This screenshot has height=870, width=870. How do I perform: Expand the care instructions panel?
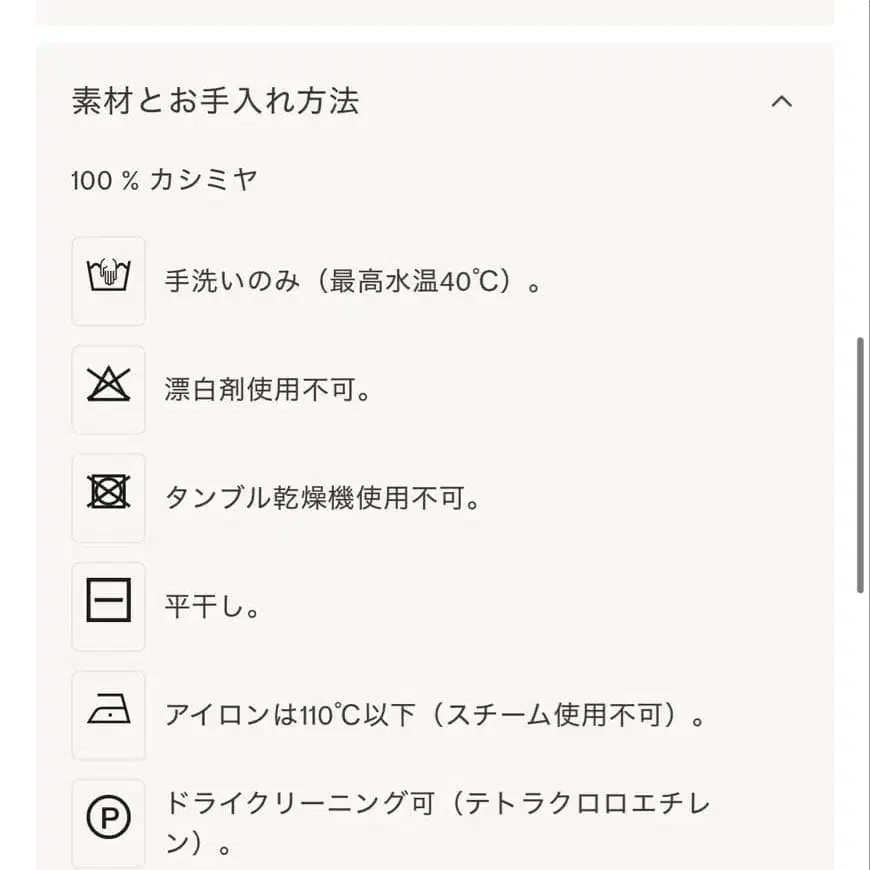coord(783,101)
